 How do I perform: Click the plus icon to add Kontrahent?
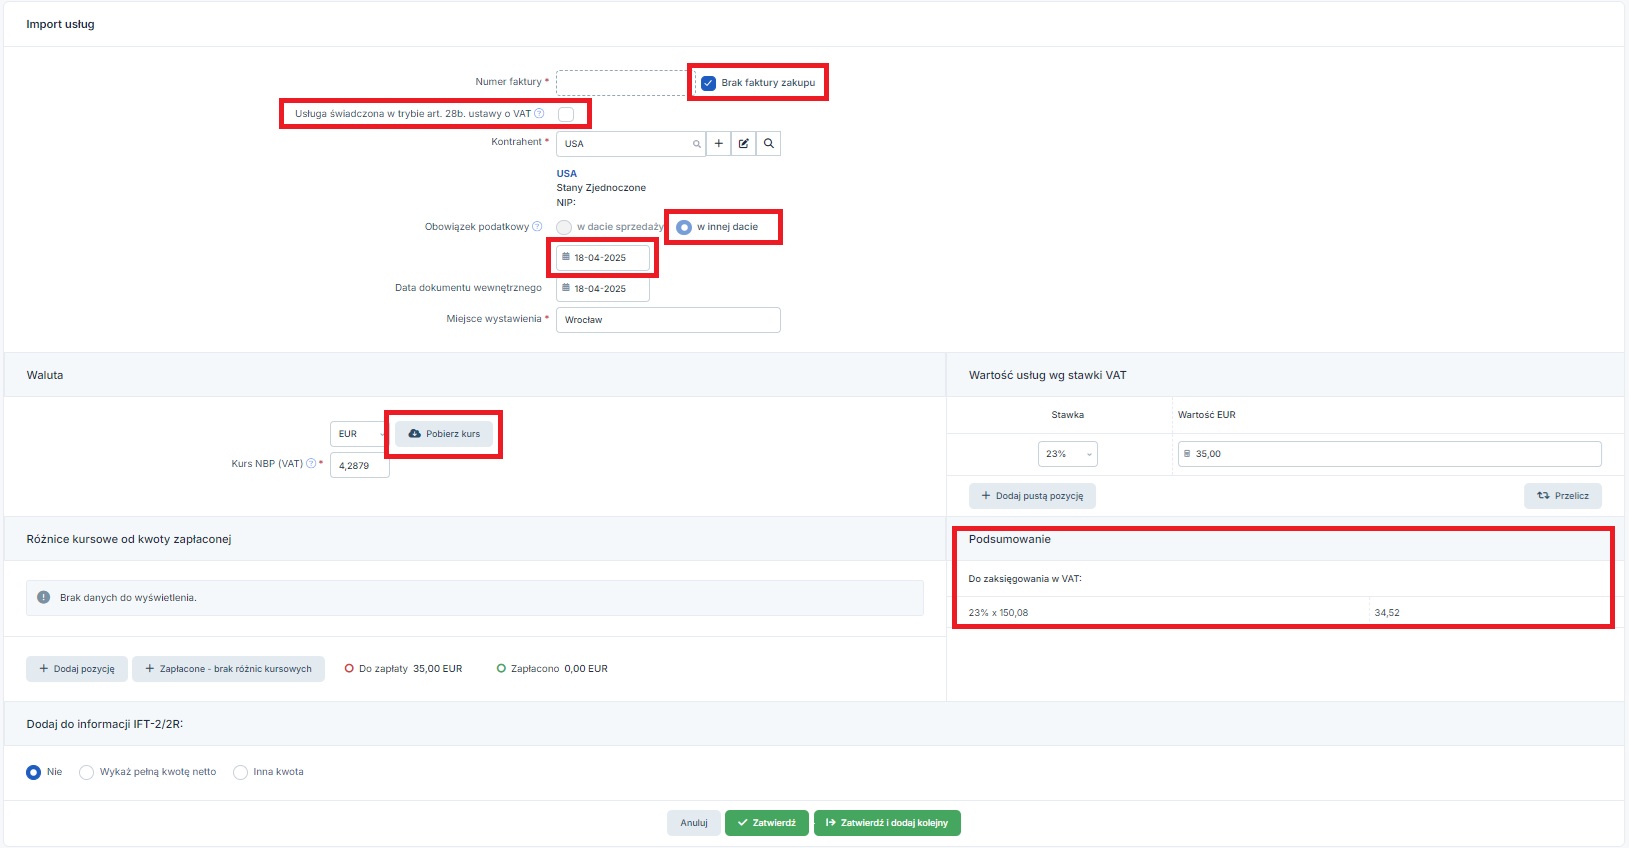pyautogui.click(x=718, y=144)
